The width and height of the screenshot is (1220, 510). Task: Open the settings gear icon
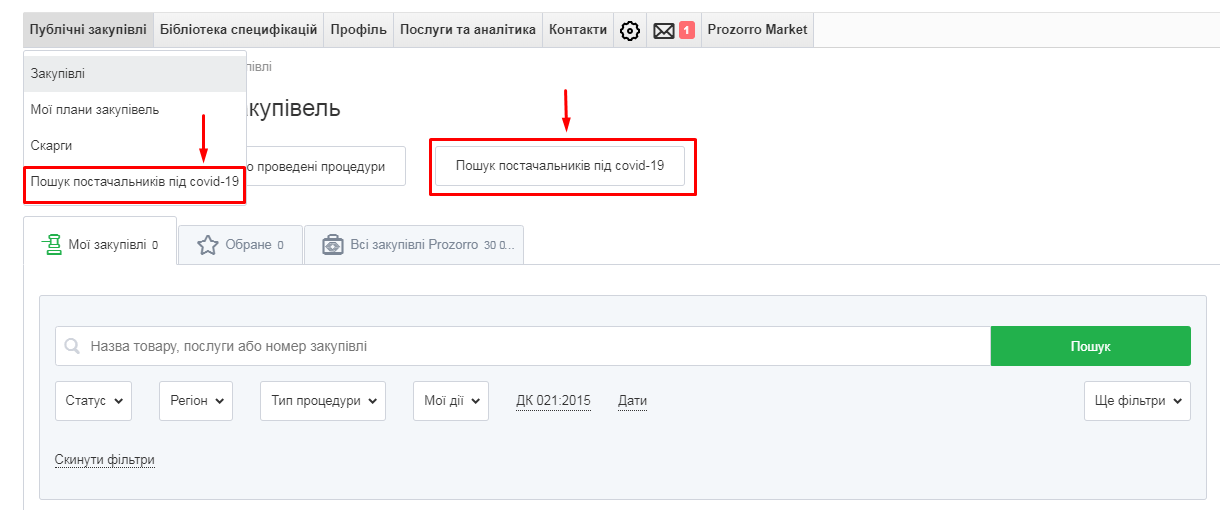point(630,31)
